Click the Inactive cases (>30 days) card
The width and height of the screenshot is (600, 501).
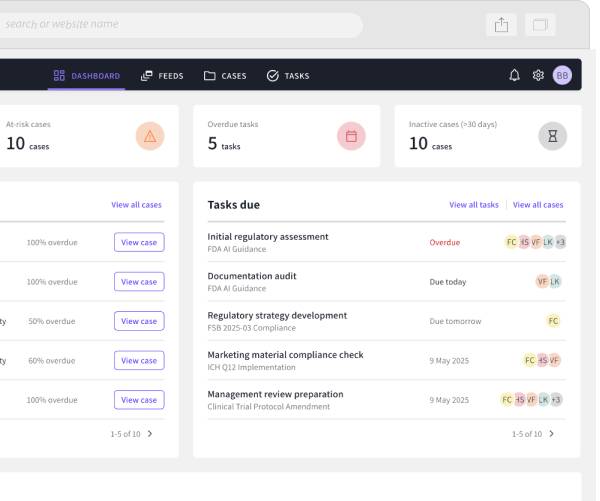[x=488, y=136]
